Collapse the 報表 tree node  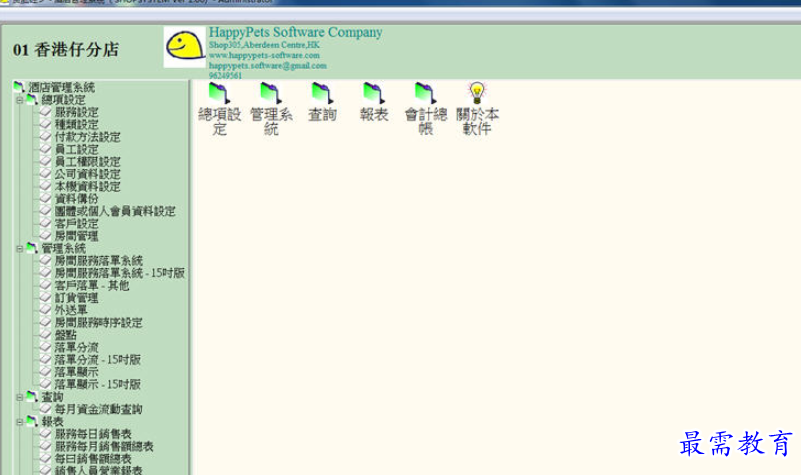tap(19, 422)
